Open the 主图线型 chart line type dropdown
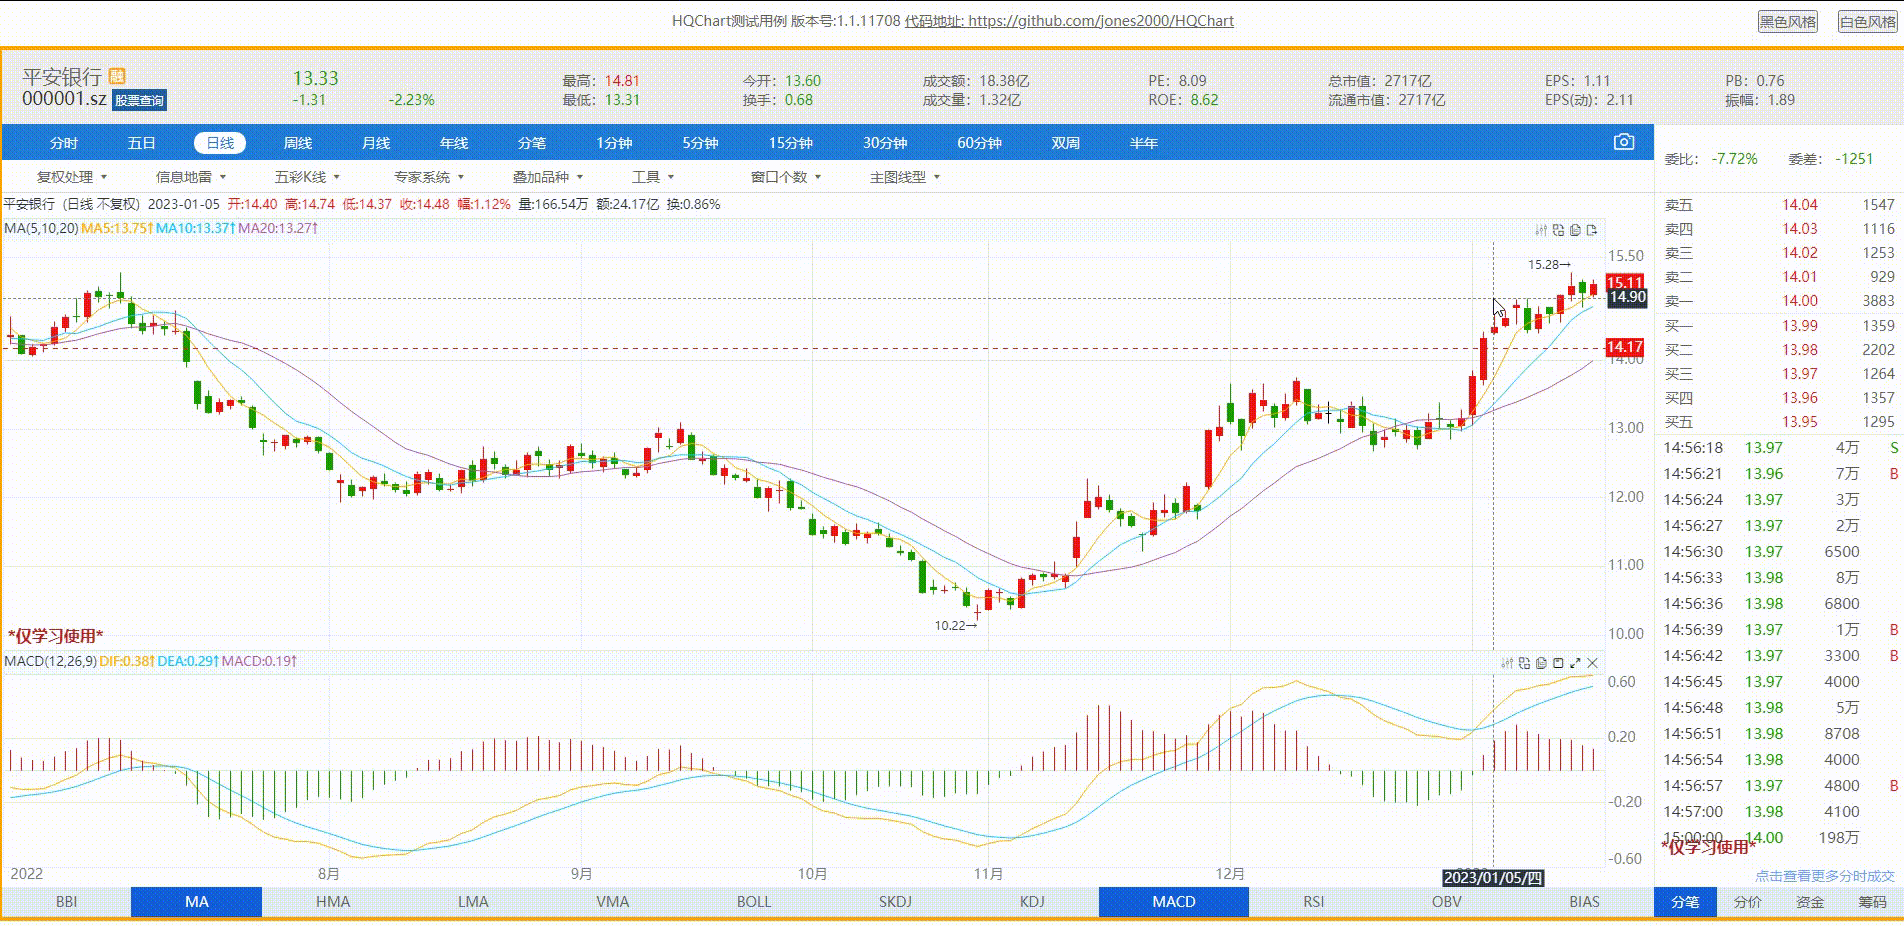This screenshot has height=926, width=1904. pyautogui.click(x=902, y=176)
